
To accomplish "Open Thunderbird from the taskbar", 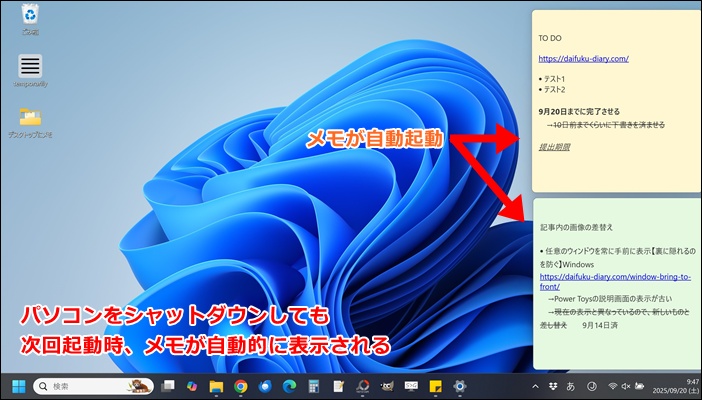I will pos(265,386).
